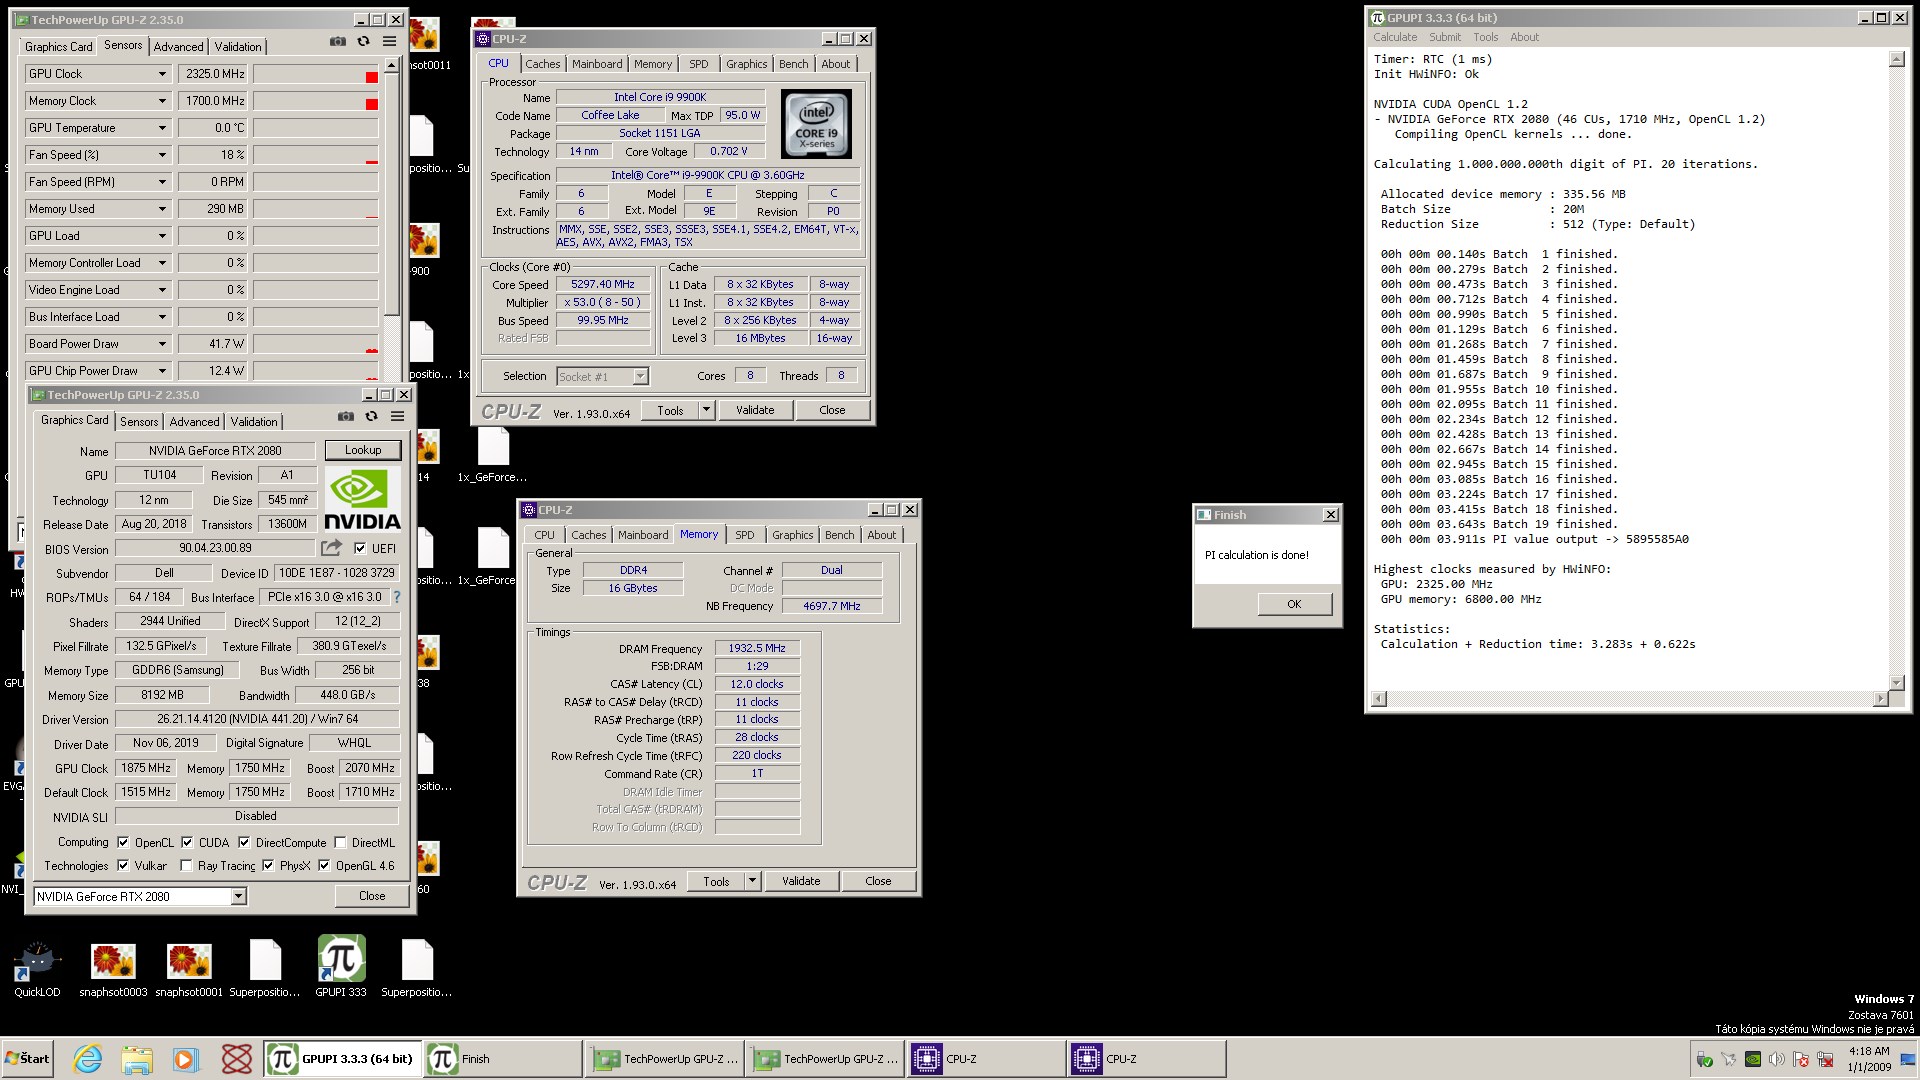Click the GPUPI output vertical scrollbar down arrow
The height and width of the screenshot is (1080, 1920).
tap(1896, 683)
